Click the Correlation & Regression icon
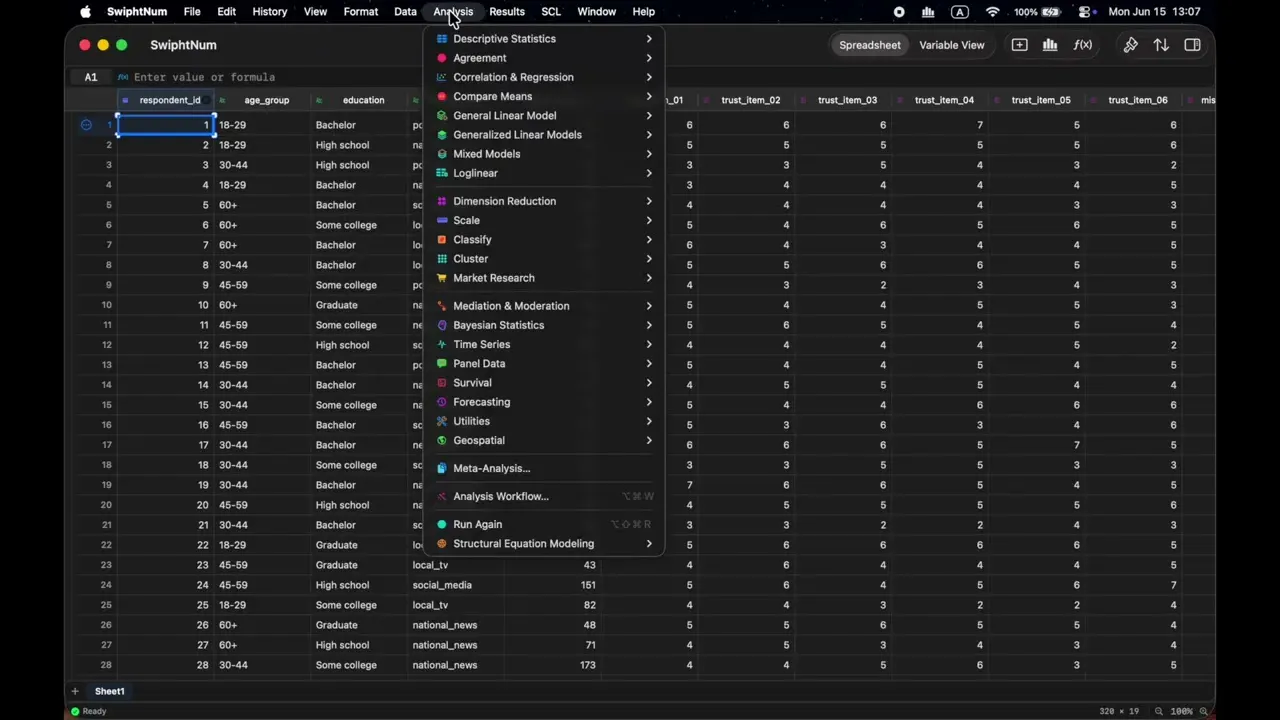This screenshot has height=720, width=1280. click(x=442, y=77)
